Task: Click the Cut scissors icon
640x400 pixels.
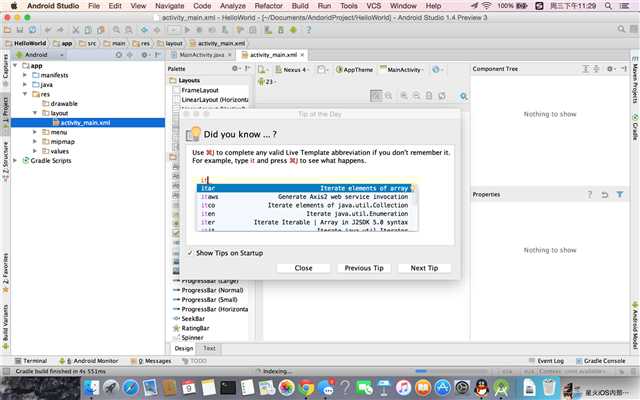Action: point(76,30)
